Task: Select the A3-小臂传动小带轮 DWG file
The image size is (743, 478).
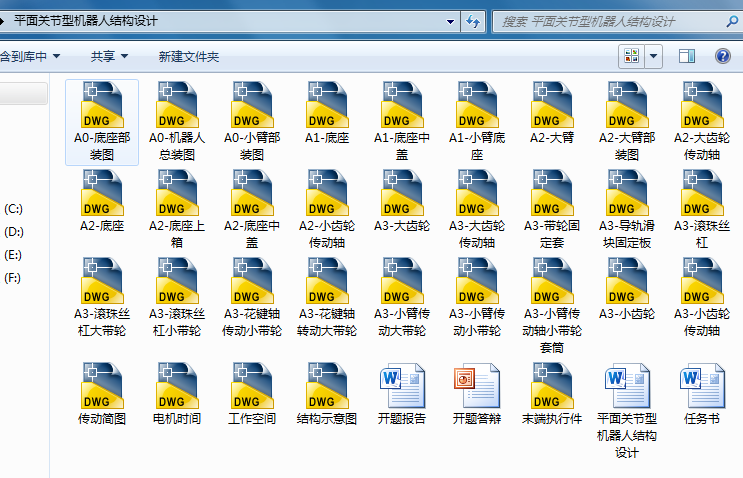Action: coord(477,298)
